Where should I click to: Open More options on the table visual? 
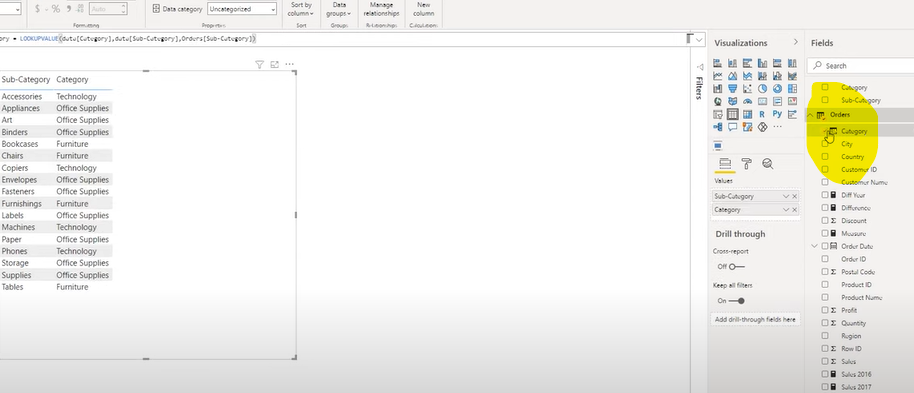click(289, 64)
